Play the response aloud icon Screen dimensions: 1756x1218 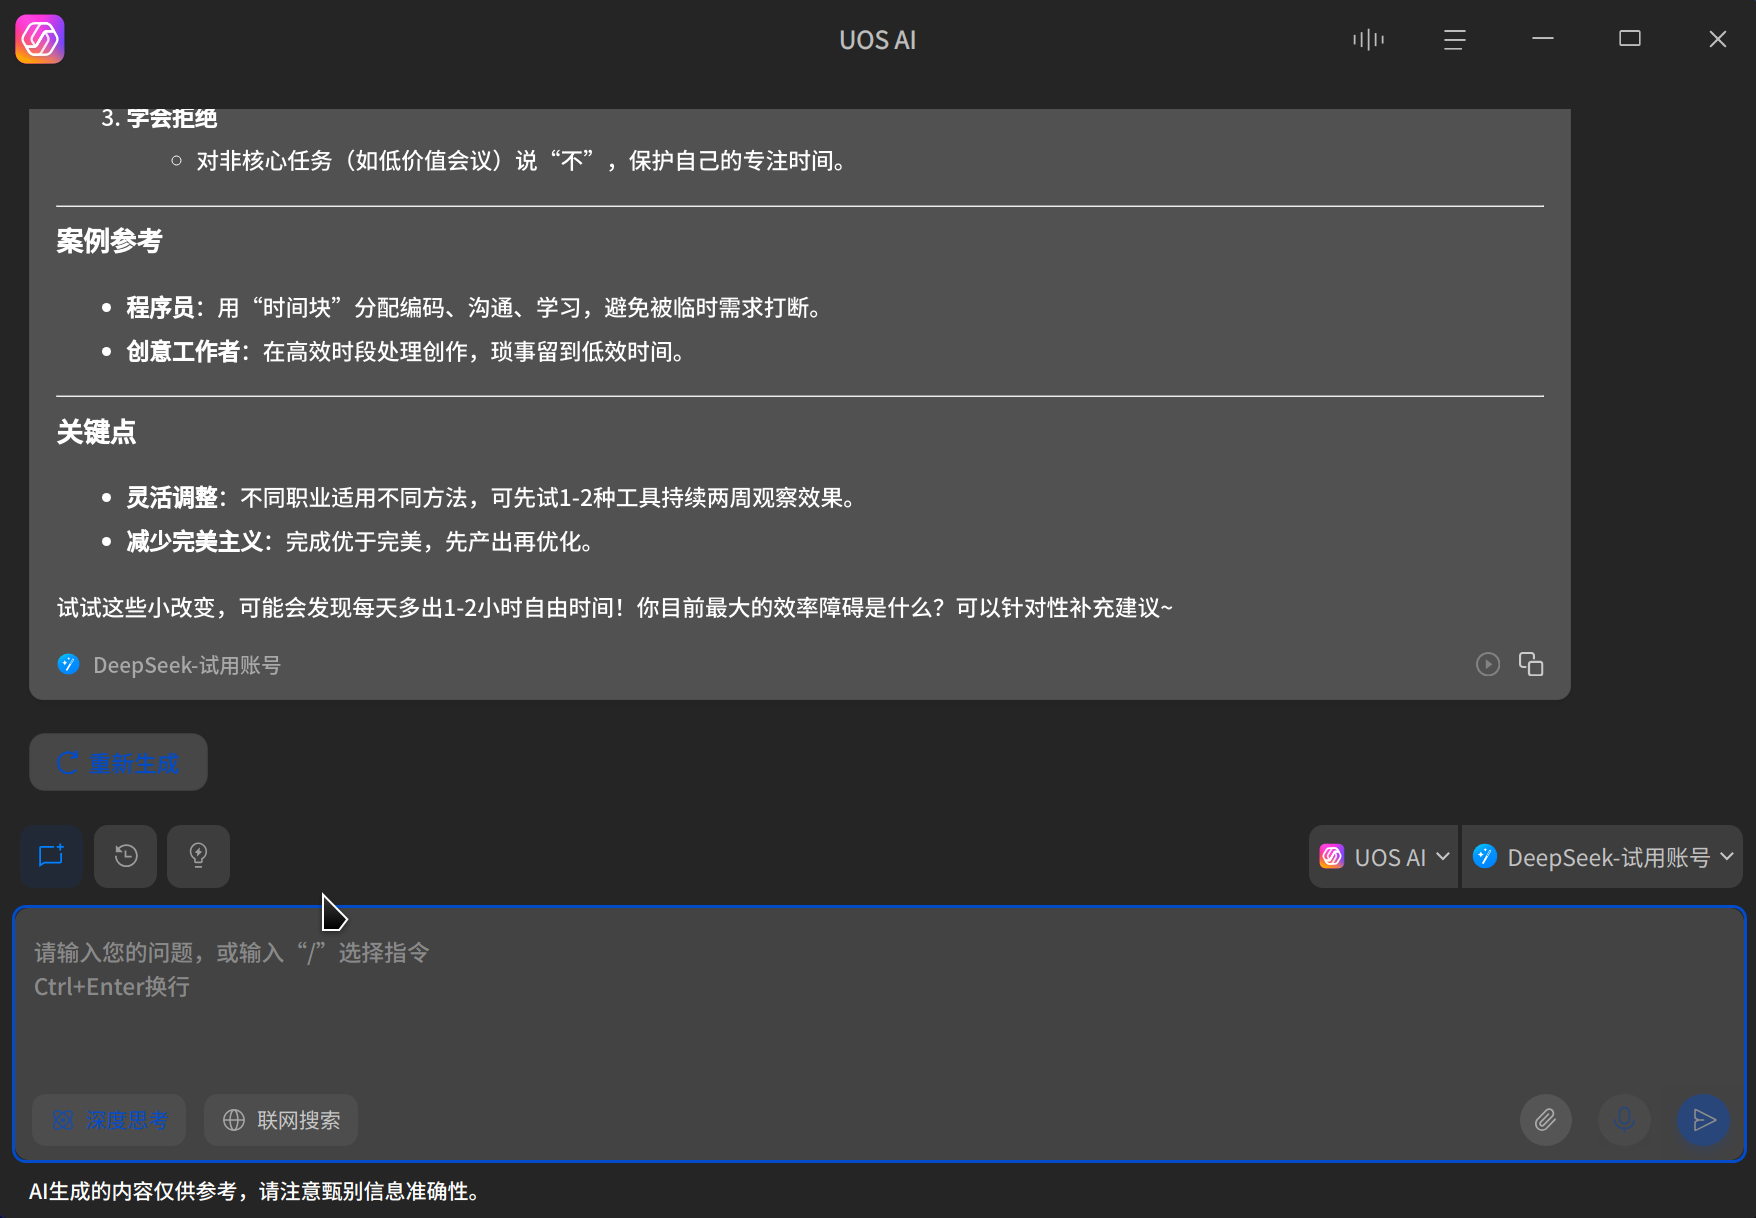point(1488,664)
